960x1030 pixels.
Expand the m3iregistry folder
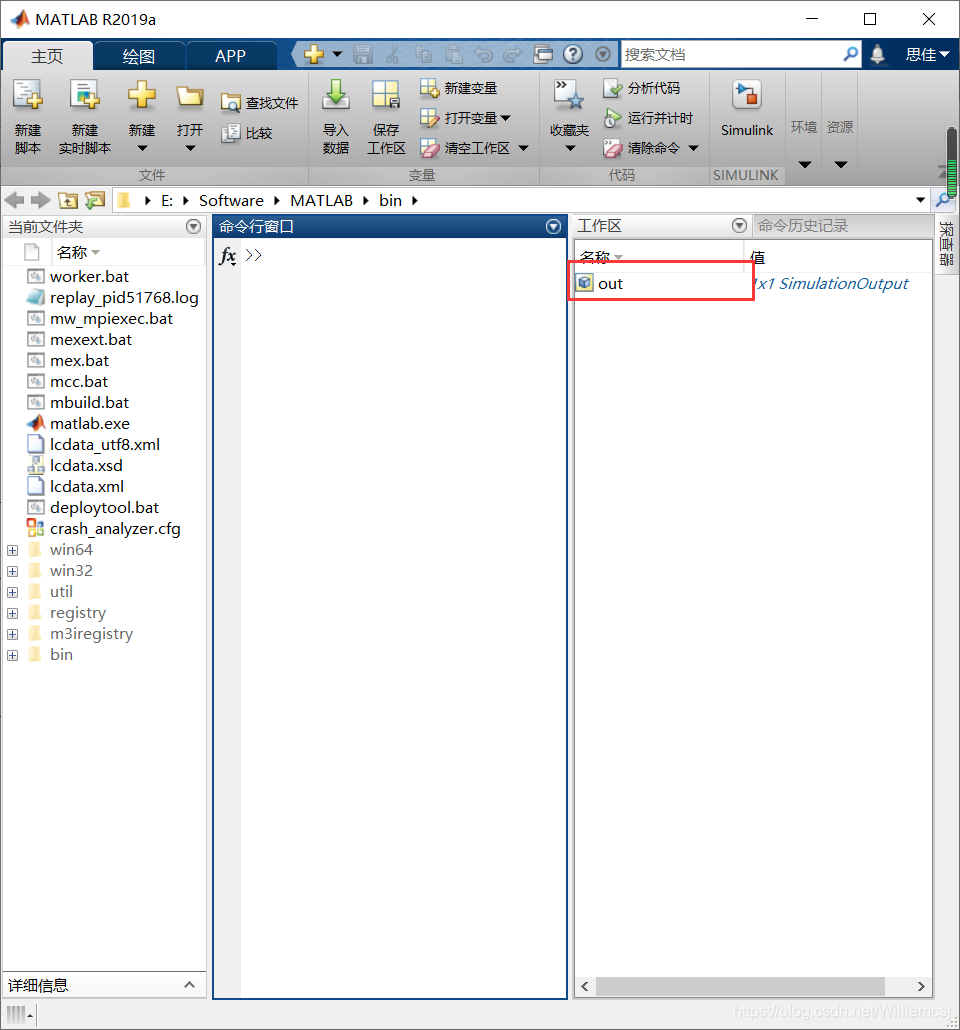pos(12,635)
